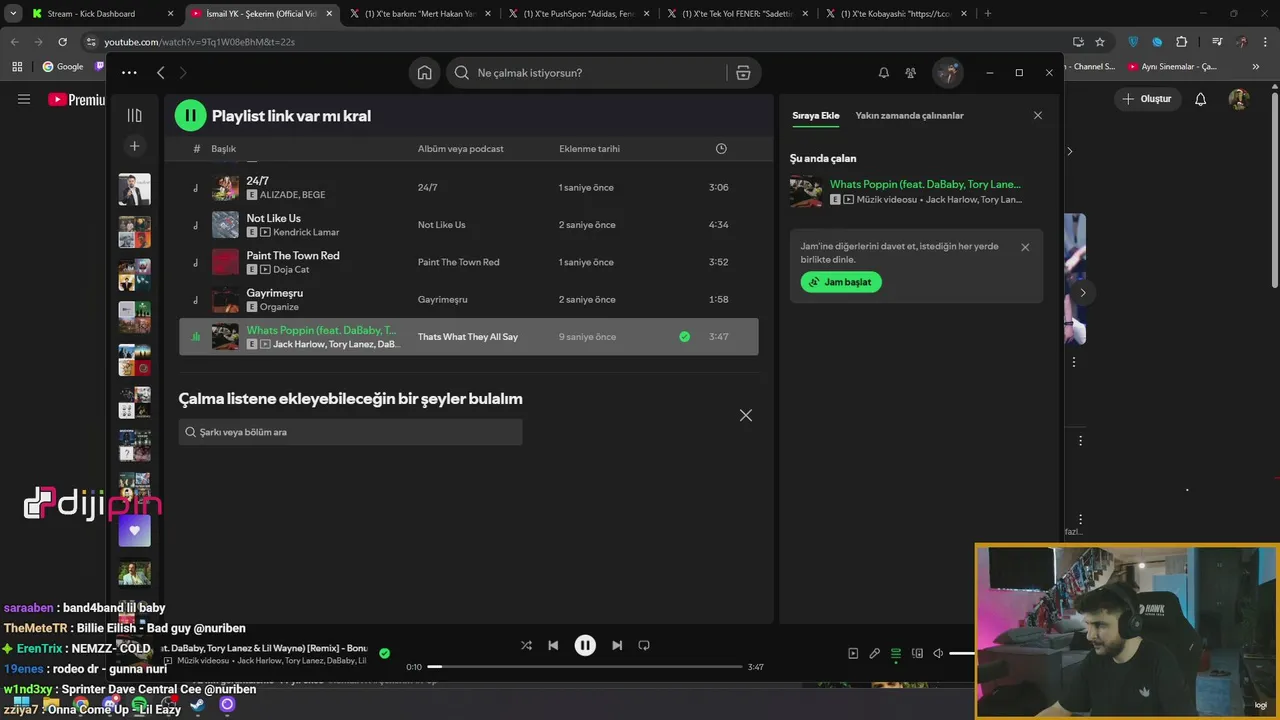Screen dimensions: 1280x720
Task: Focus the Şarkı veya bölüm ara field
Action: (350, 432)
